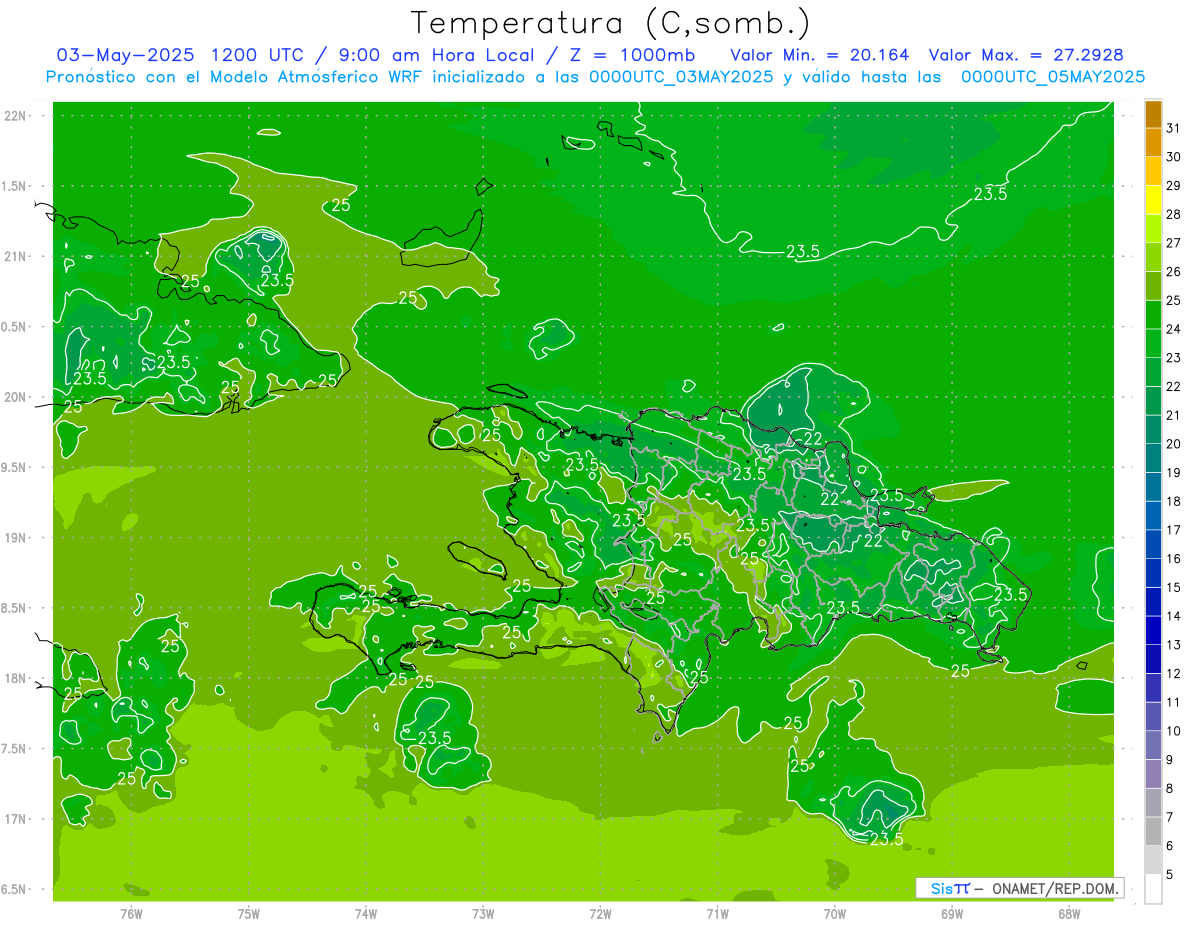This screenshot has height=927, width=1200.
Task: Click the 76W longitude label
Action: click(x=131, y=914)
